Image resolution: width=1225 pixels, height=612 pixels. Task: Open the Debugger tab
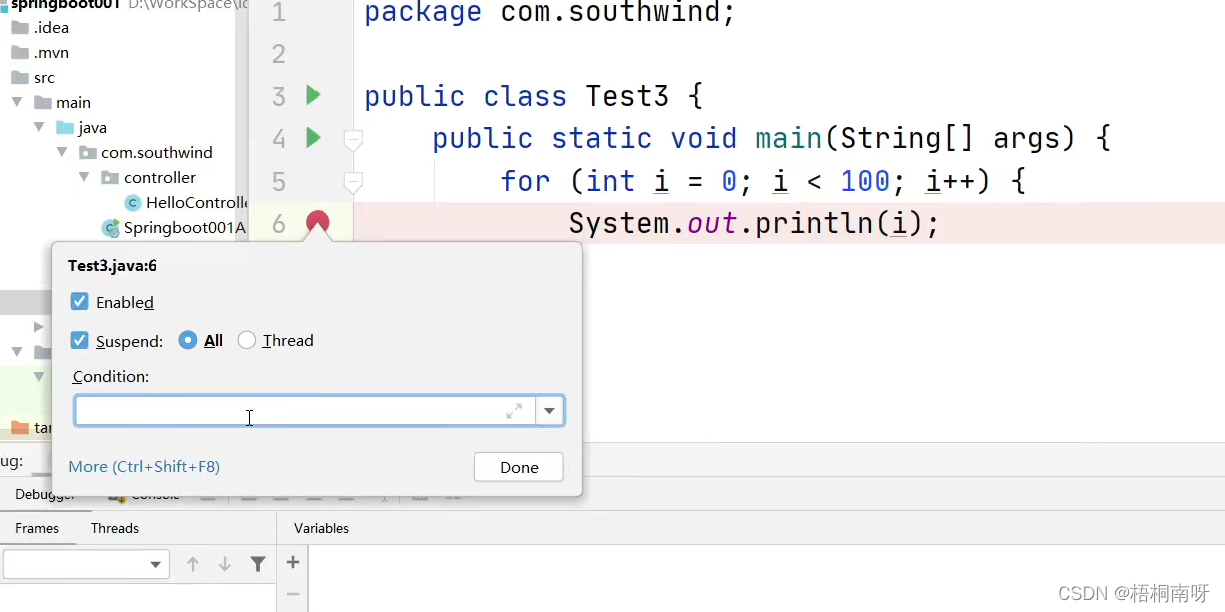45,495
